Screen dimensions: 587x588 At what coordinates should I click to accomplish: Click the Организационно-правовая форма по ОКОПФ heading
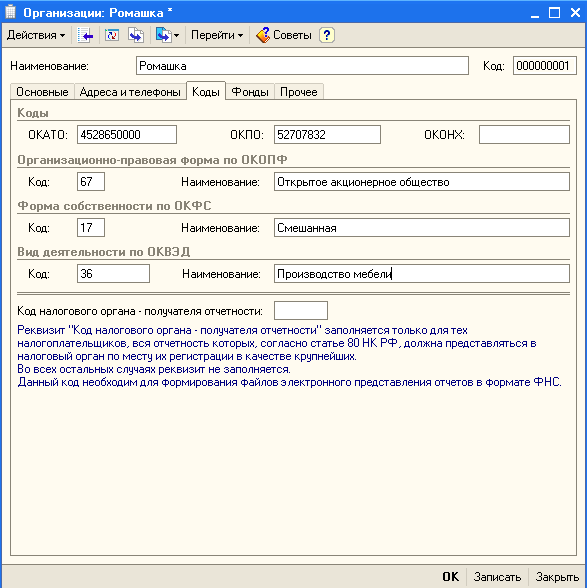(152, 160)
